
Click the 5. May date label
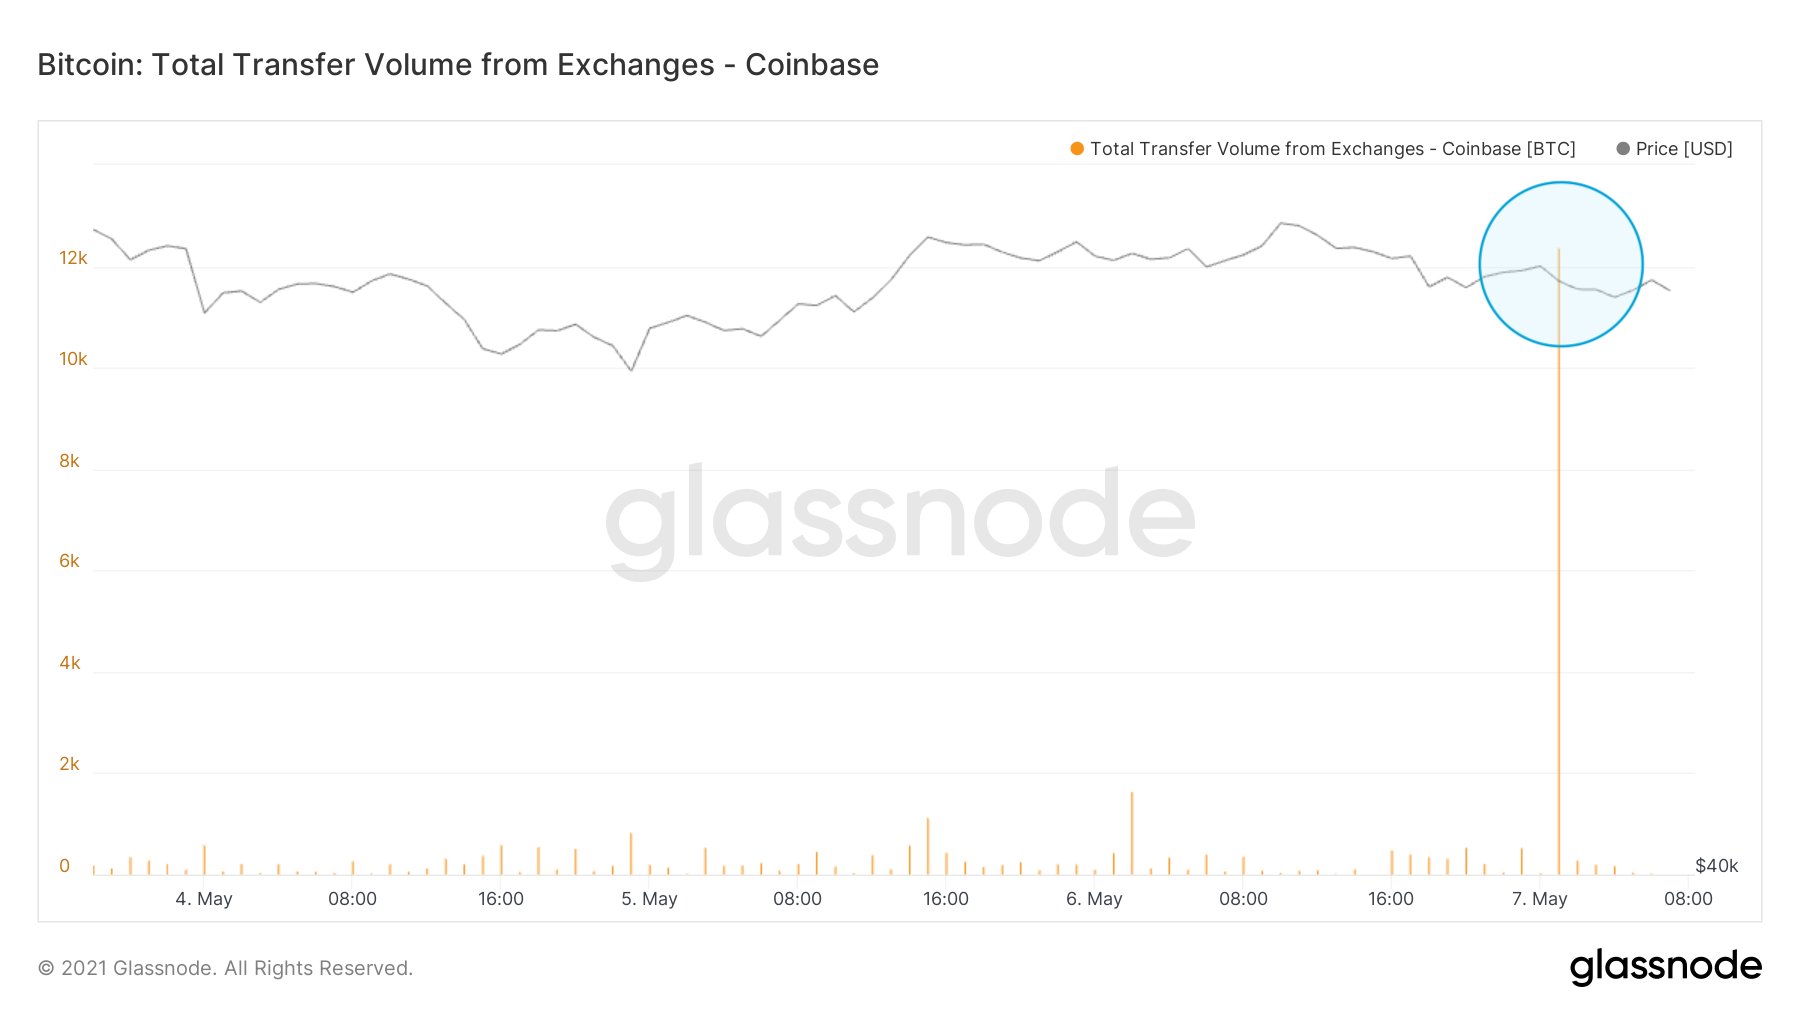pyautogui.click(x=649, y=899)
